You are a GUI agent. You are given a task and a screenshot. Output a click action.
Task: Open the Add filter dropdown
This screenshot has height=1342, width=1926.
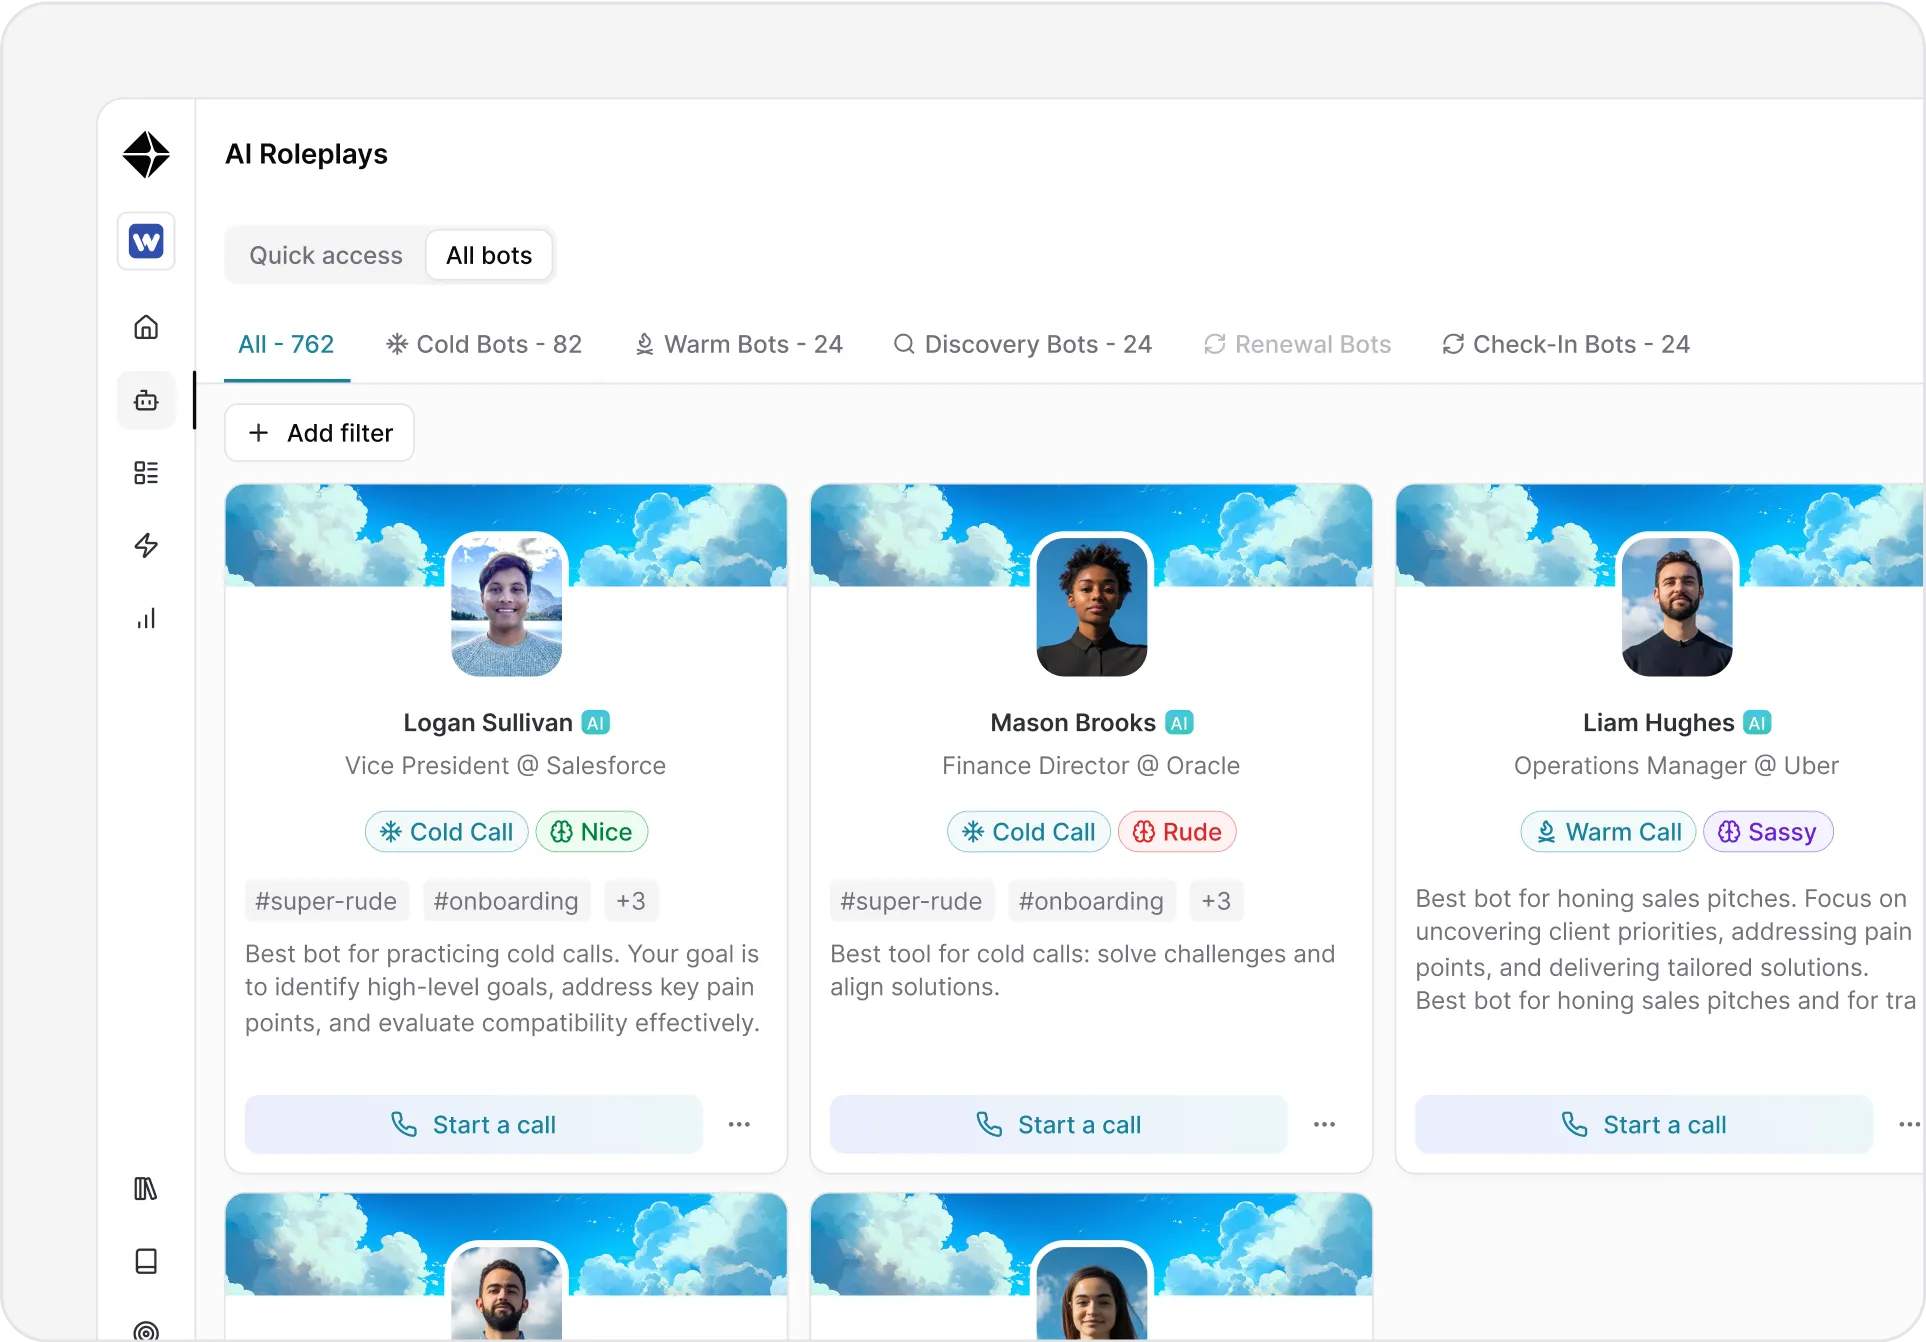click(x=319, y=432)
